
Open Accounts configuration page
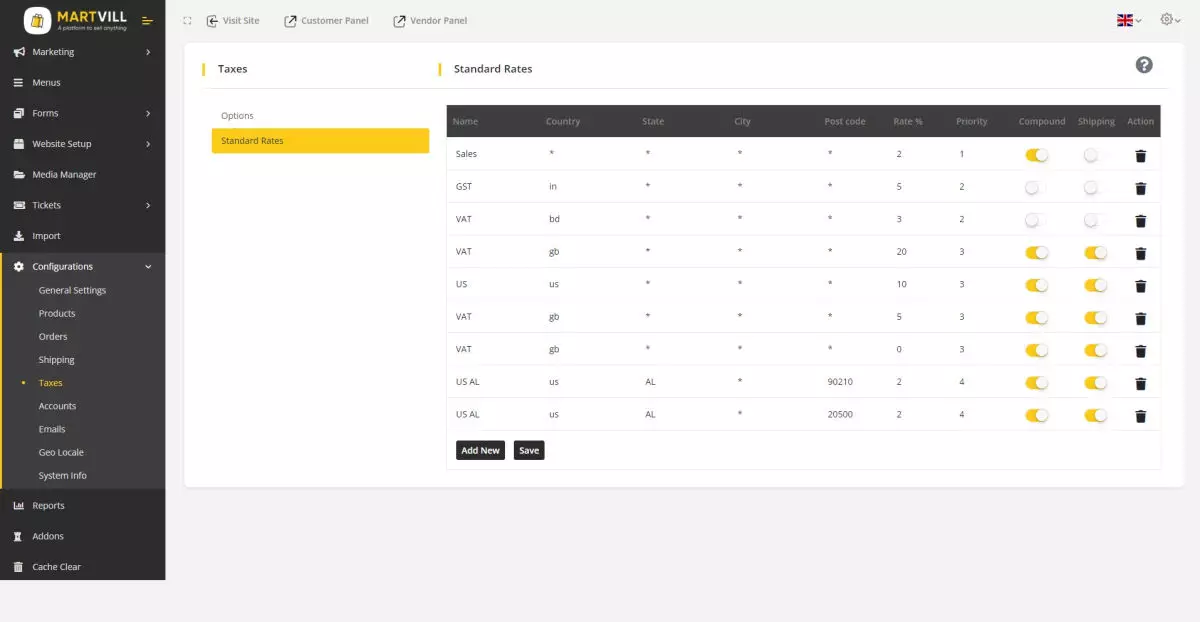coord(57,406)
